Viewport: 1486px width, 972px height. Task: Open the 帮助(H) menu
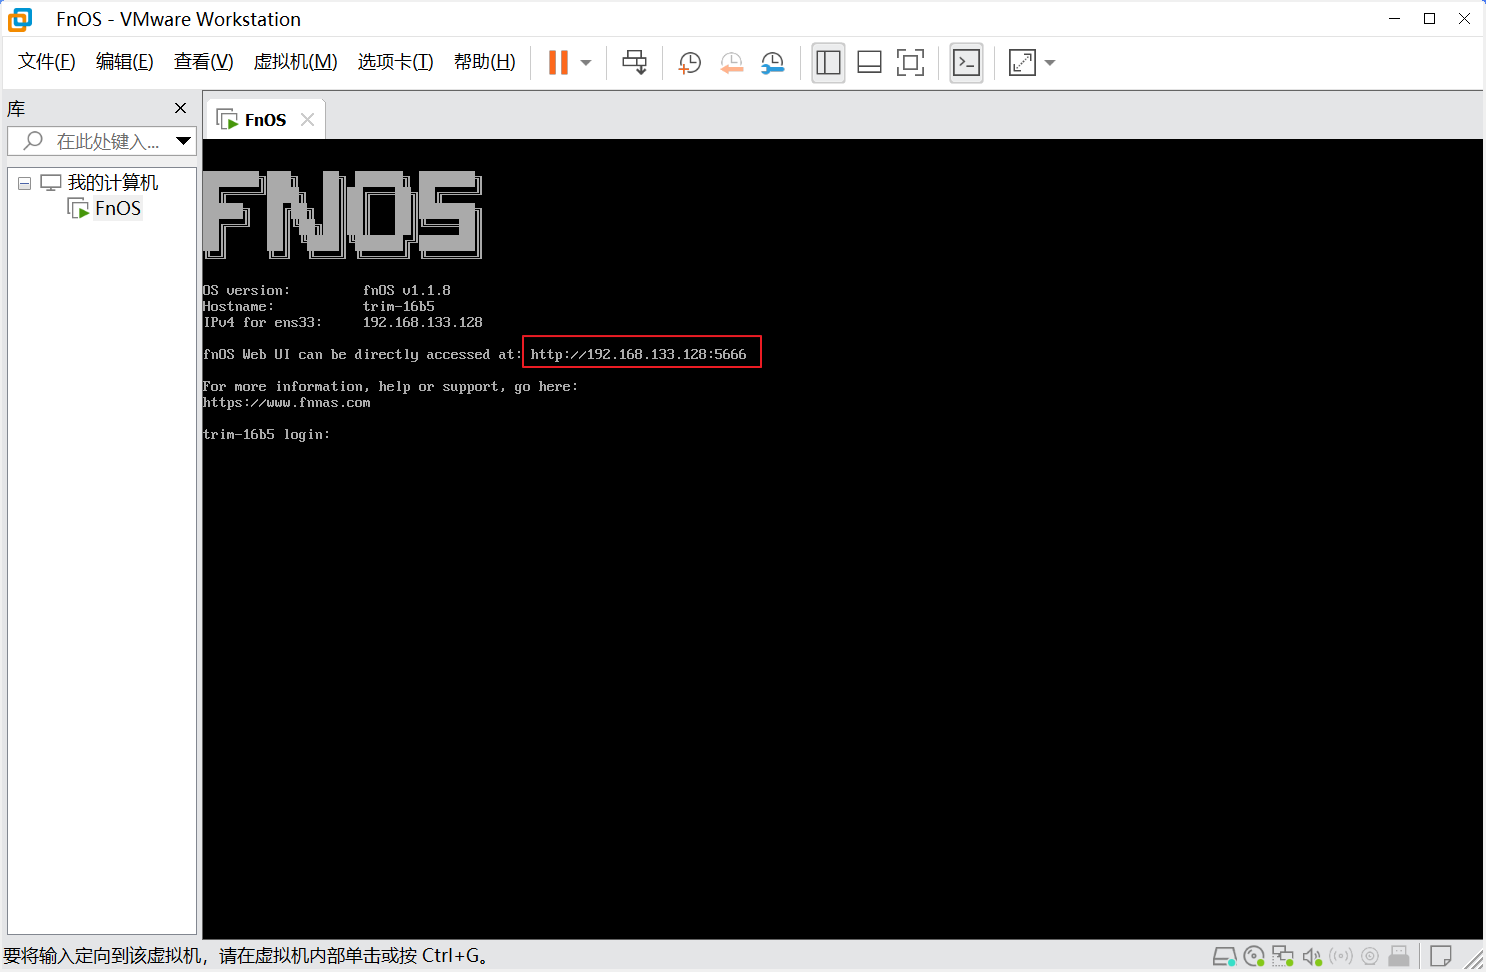coord(485,62)
